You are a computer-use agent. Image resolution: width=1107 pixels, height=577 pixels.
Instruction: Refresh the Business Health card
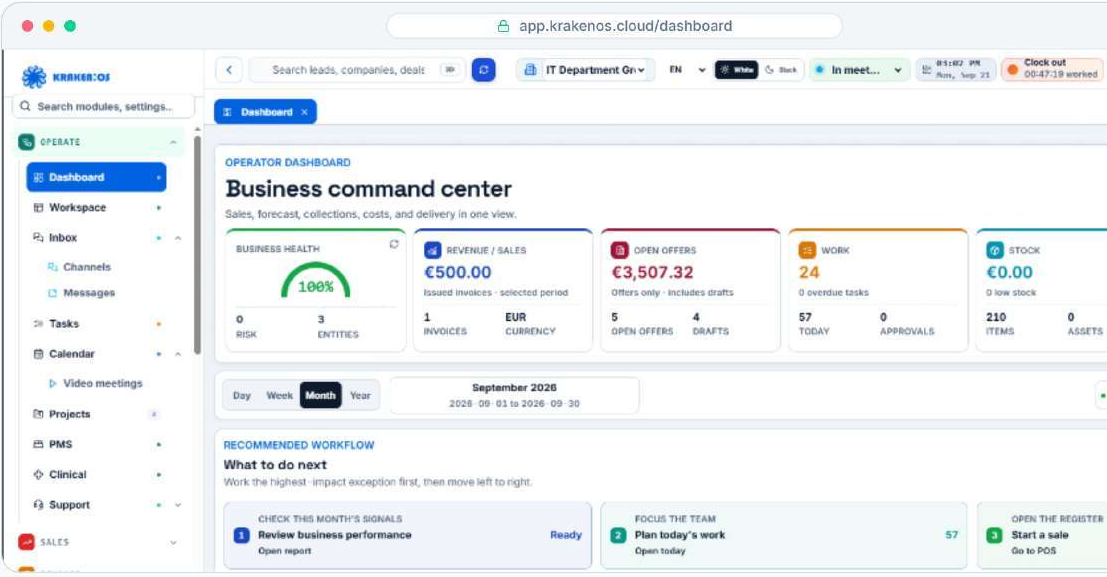click(394, 244)
